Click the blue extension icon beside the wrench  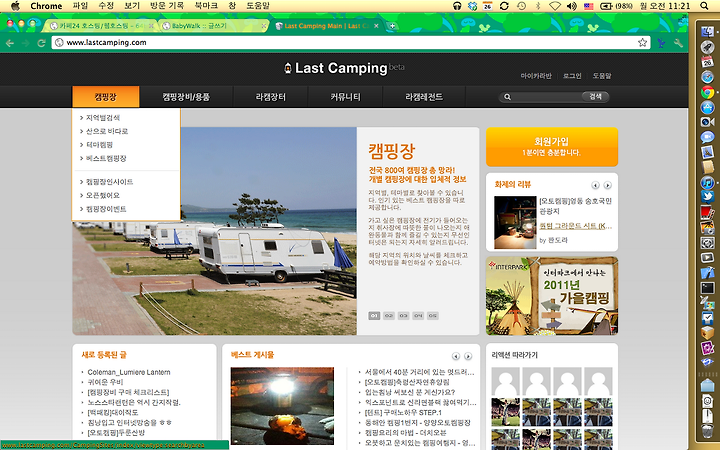(661, 43)
